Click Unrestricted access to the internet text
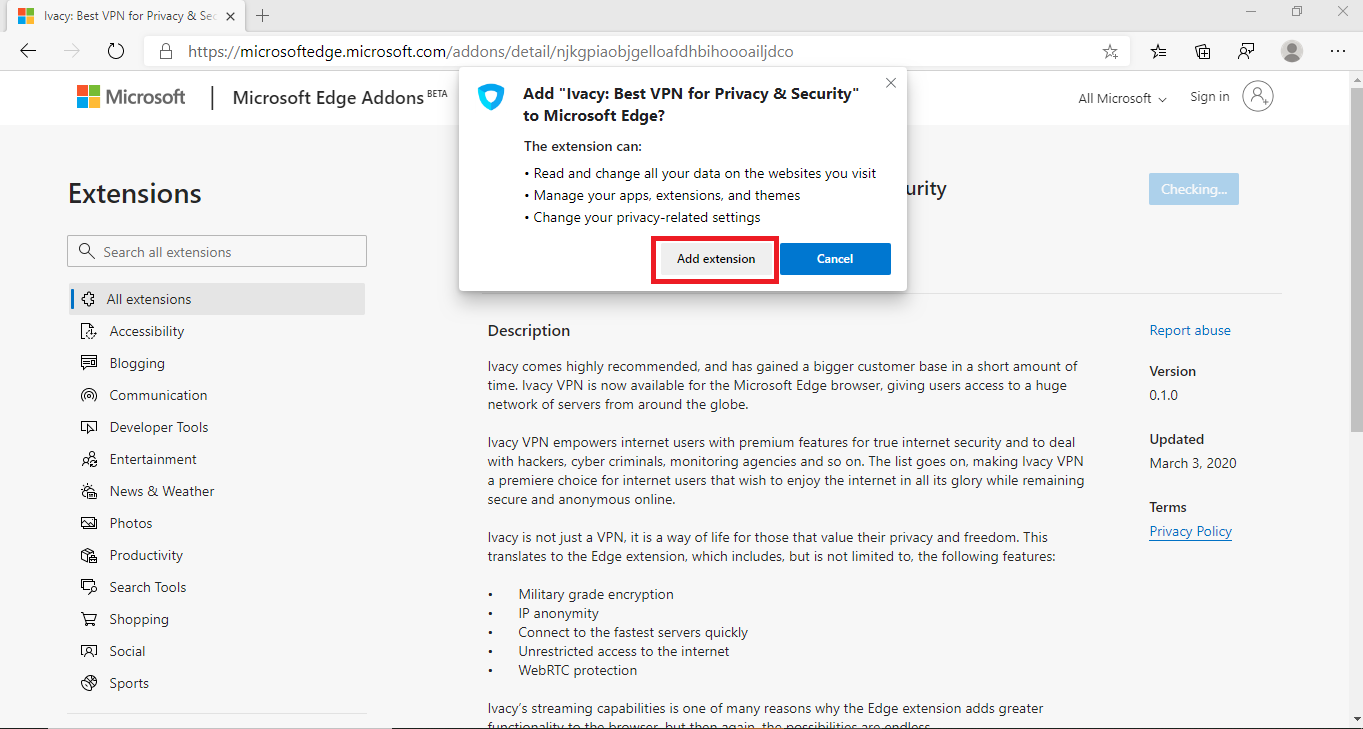 (x=624, y=651)
